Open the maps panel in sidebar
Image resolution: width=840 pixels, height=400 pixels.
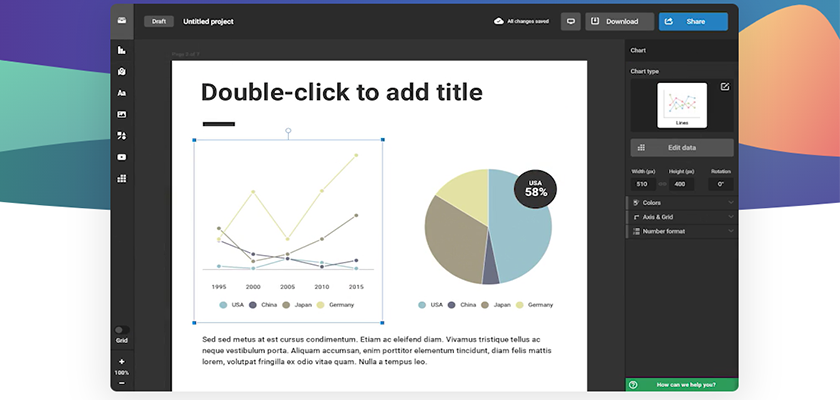(x=122, y=71)
